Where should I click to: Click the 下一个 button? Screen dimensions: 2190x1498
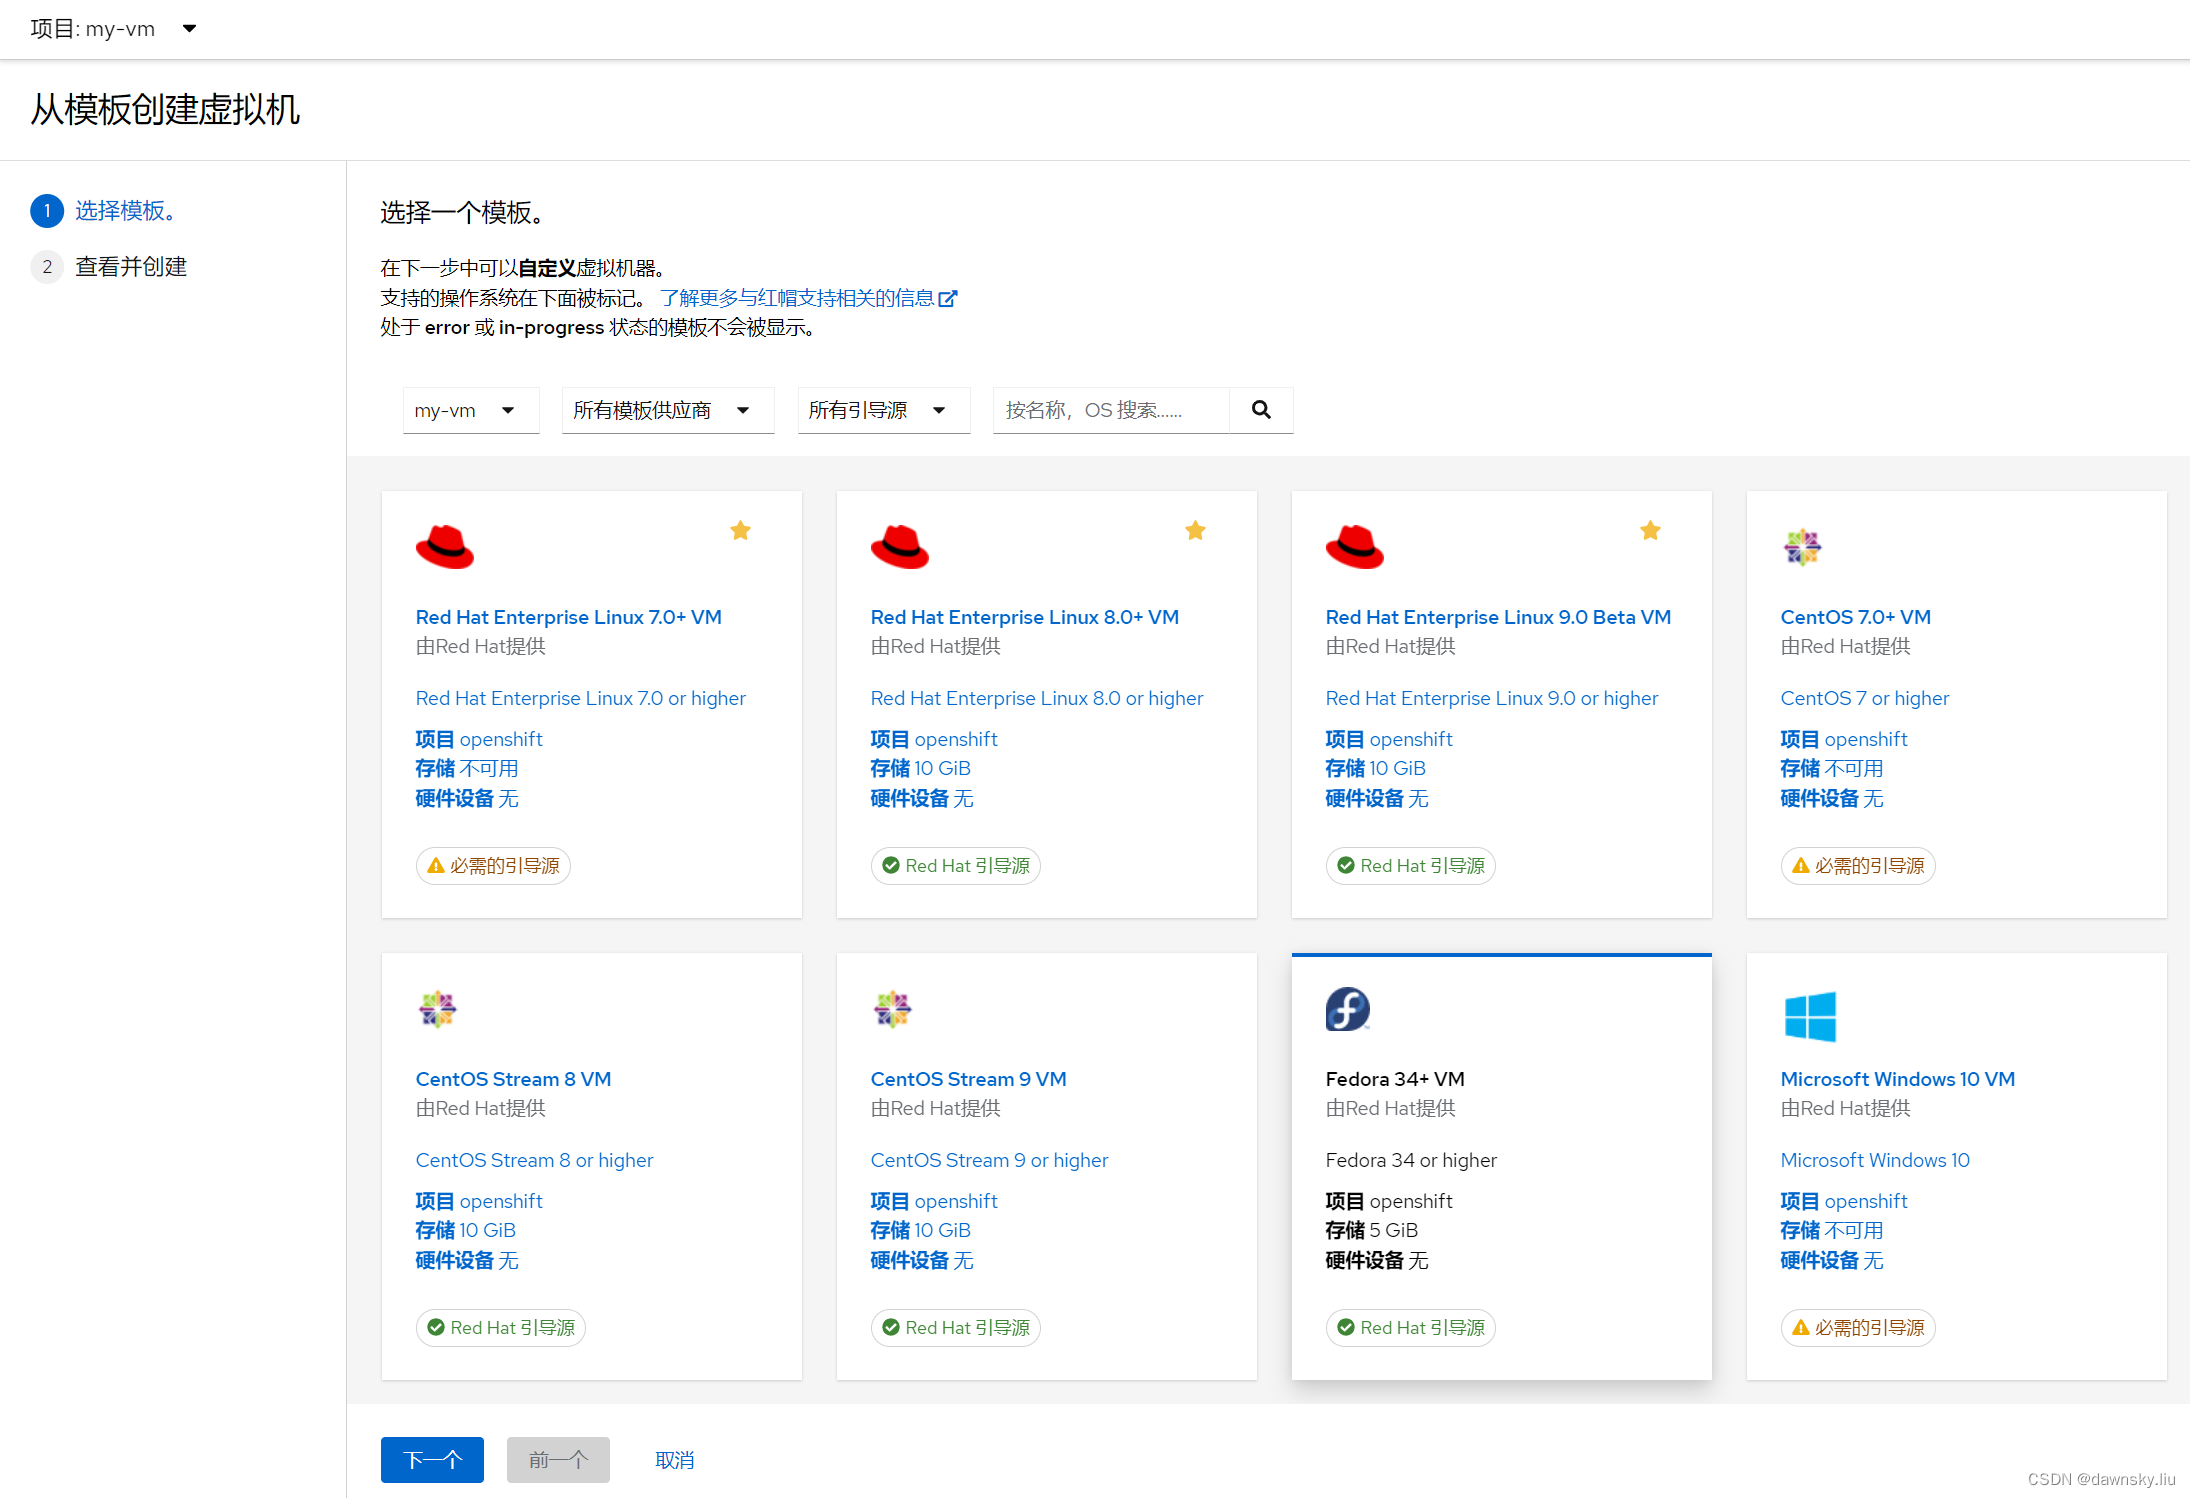pos(432,1460)
